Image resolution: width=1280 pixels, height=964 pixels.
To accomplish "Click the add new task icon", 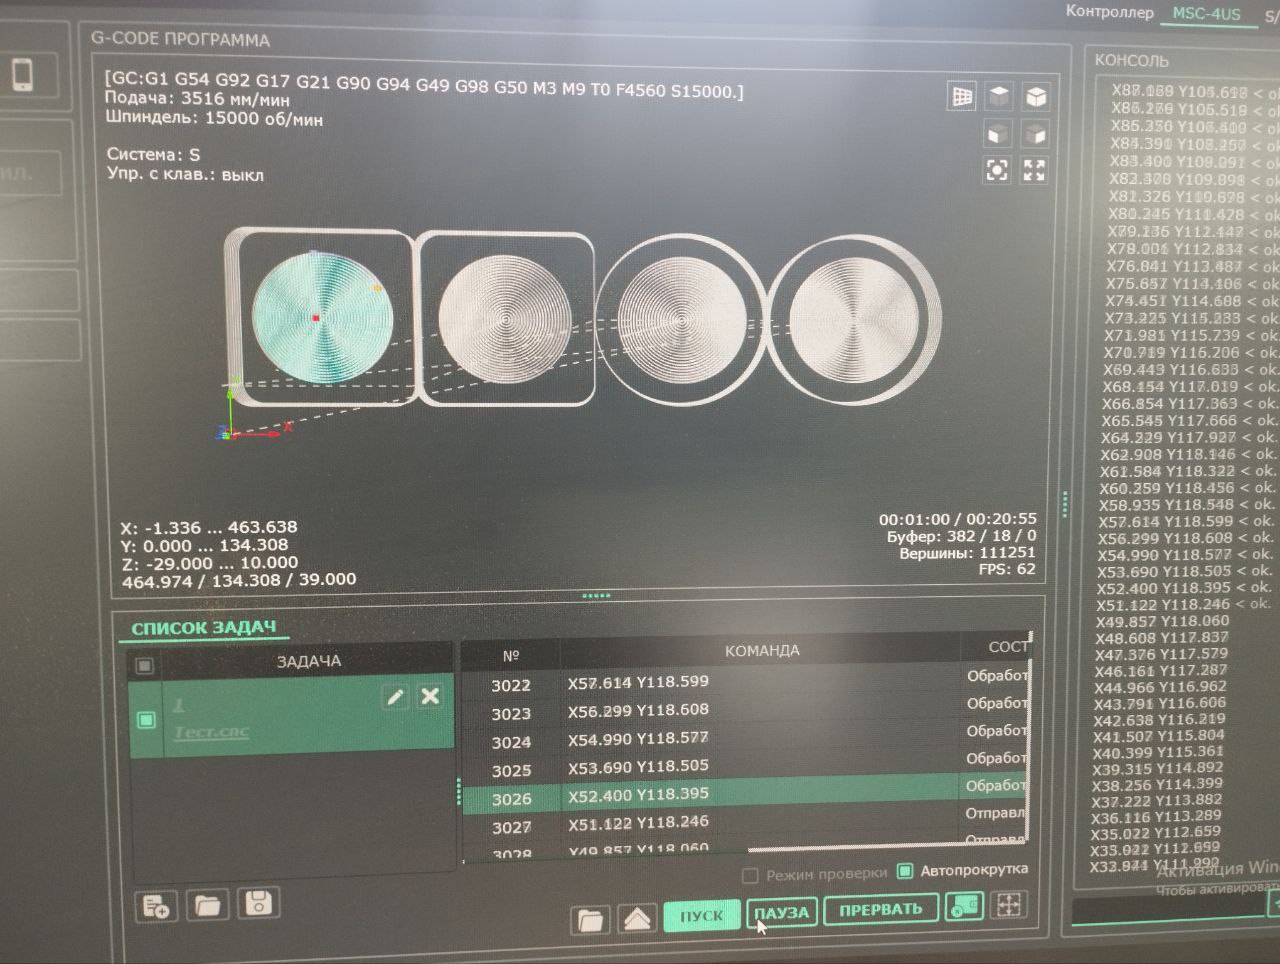I will point(157,906).
